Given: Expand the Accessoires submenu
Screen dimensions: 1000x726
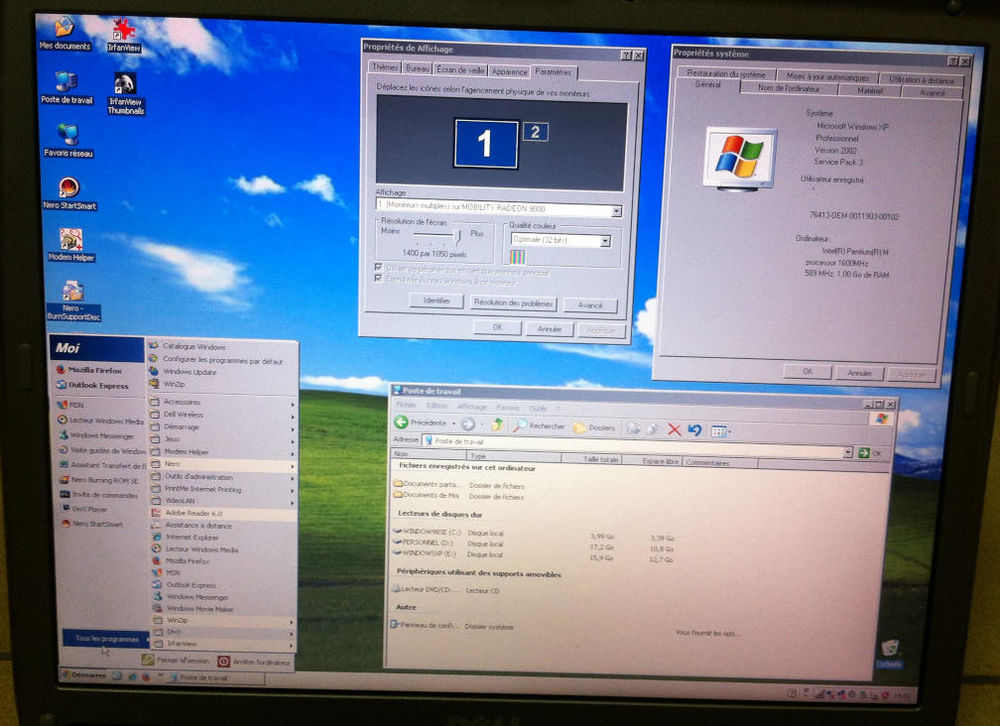Looking at the screenshot, I should coord(223,403).
